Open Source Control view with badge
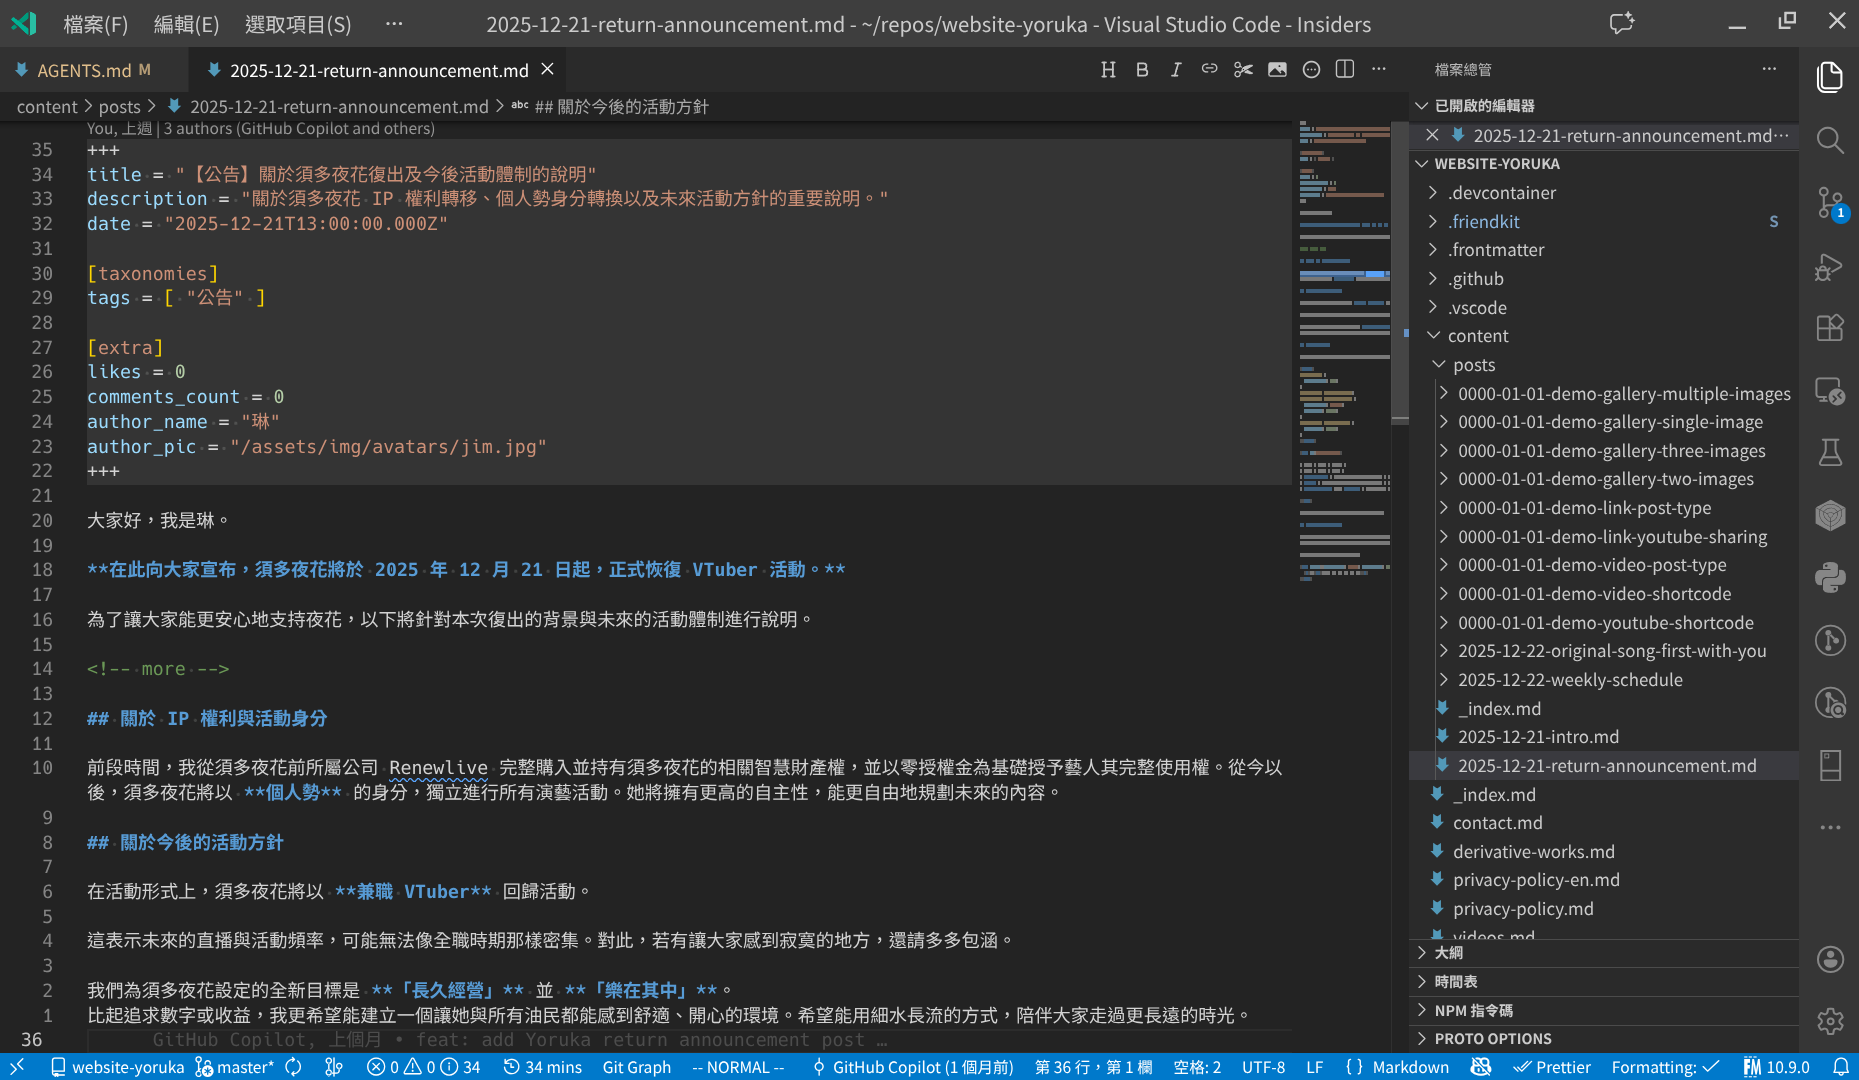Viewport: 1859px width, 1080px height. (x=1830, y=203)
